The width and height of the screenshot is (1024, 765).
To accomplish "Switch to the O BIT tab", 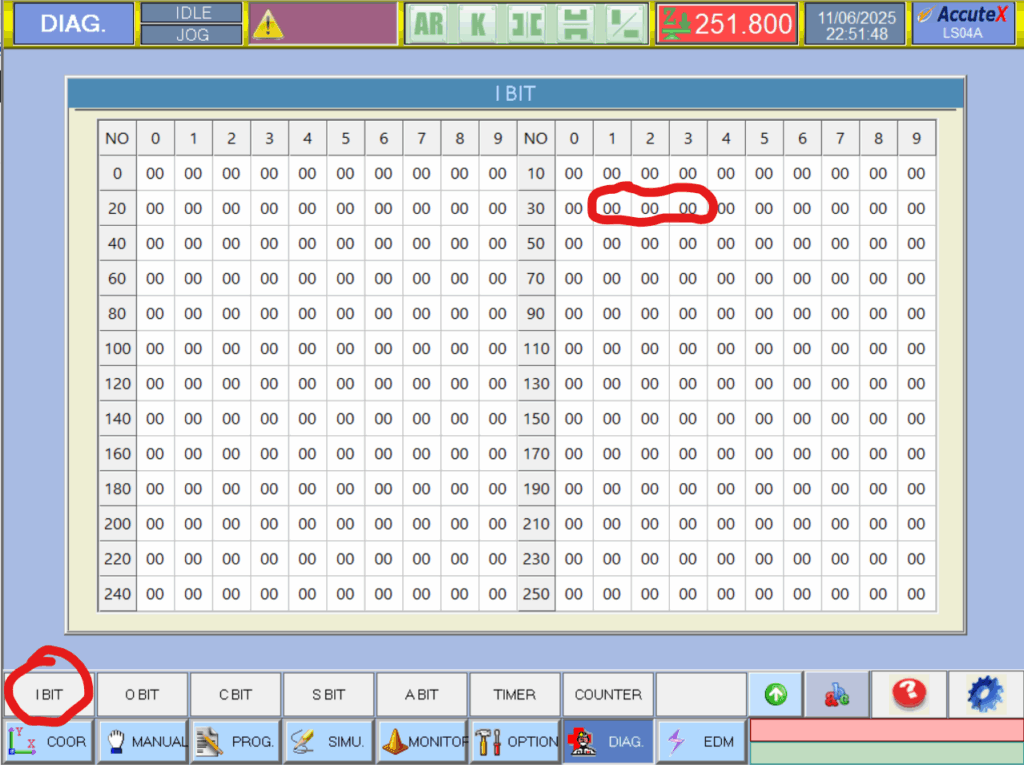I will click(142, 694).
